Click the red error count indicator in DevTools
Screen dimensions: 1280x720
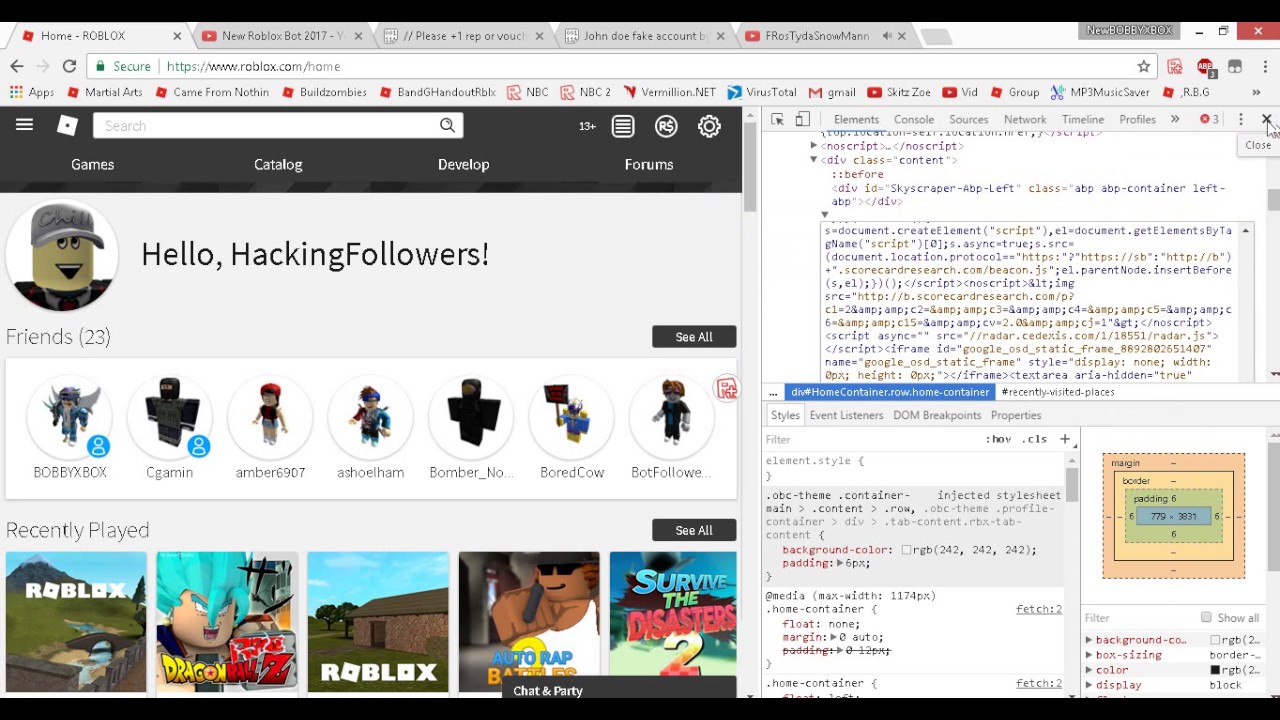tap(1210, 119)
